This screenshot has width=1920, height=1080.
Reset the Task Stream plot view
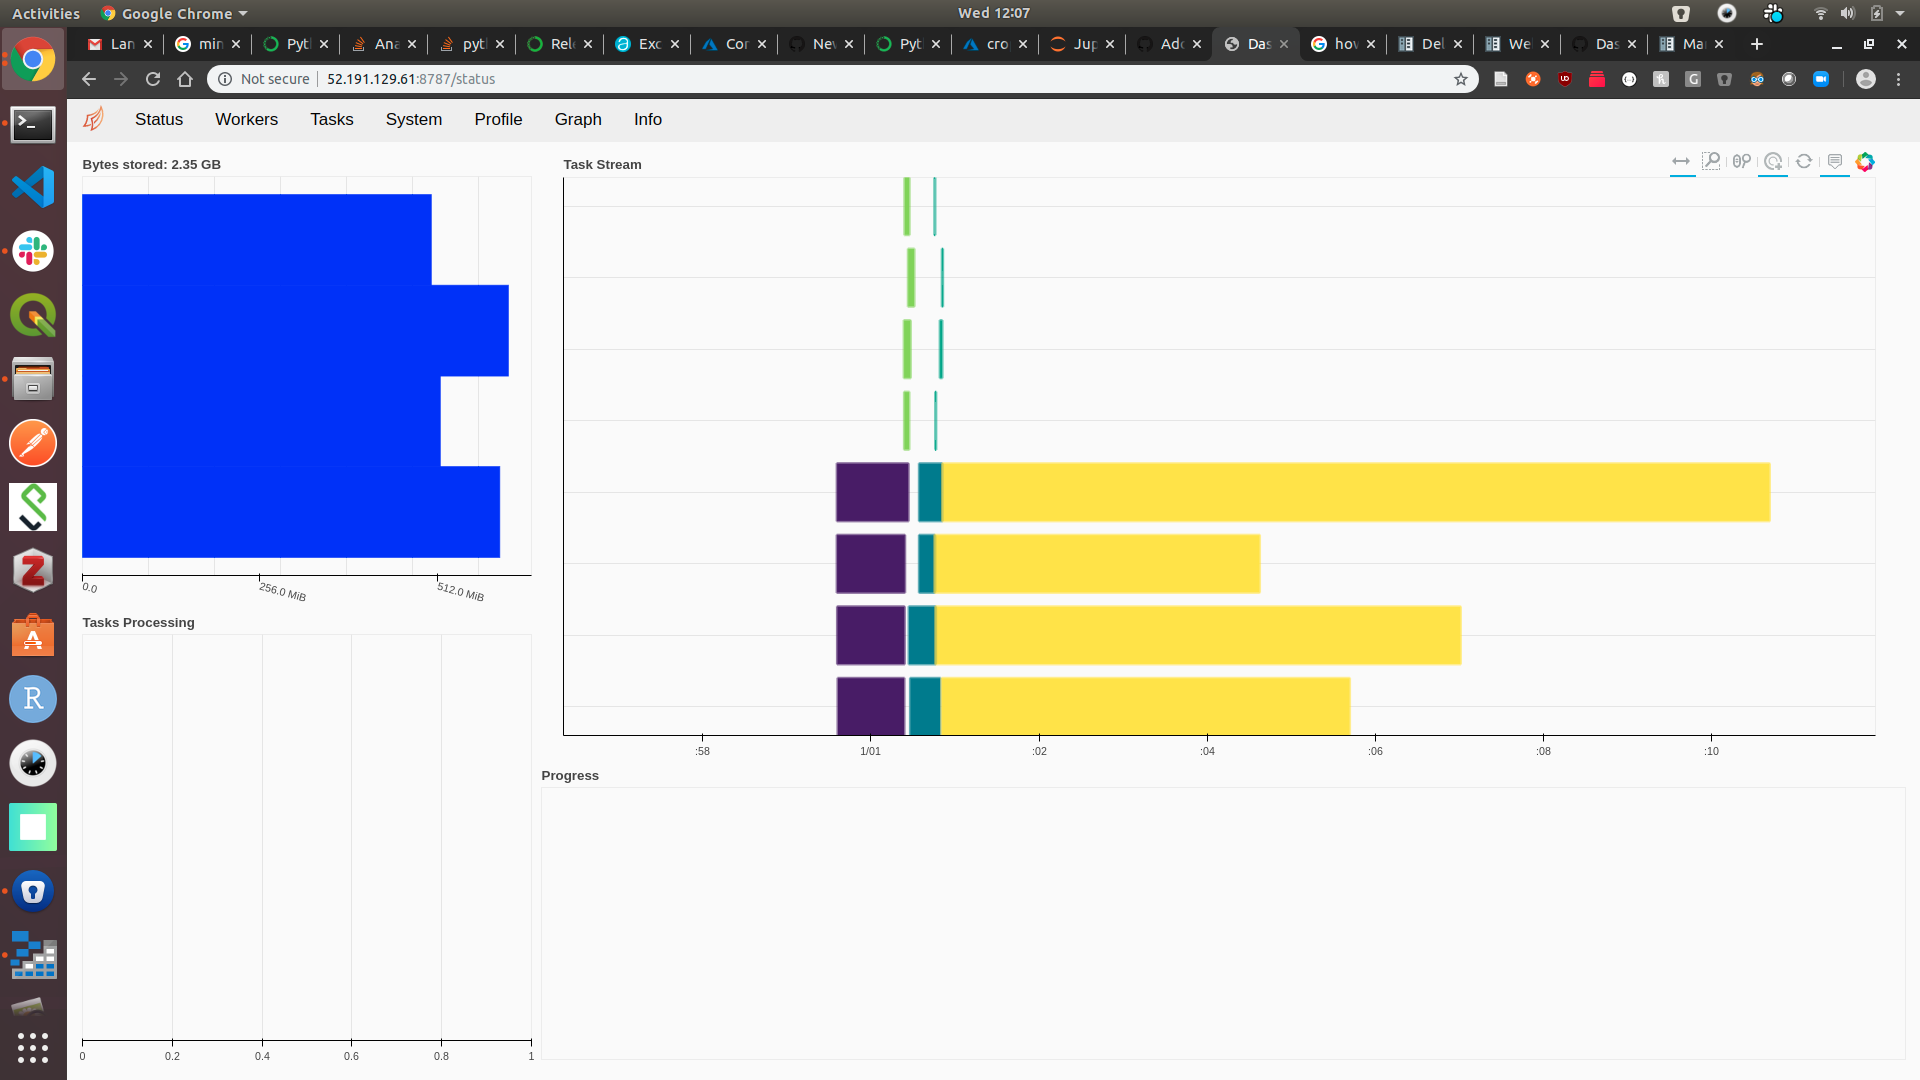click(1804, 162)
